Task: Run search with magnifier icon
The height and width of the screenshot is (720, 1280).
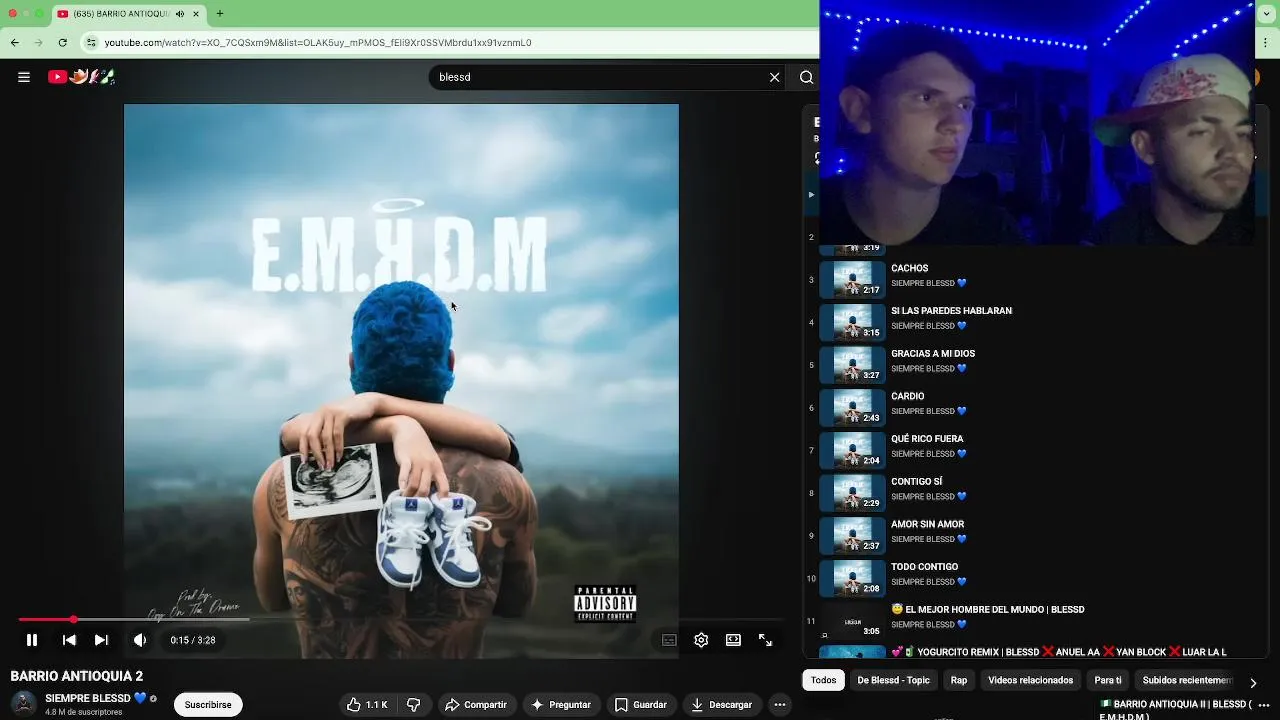Action: (x=806, y=77)
